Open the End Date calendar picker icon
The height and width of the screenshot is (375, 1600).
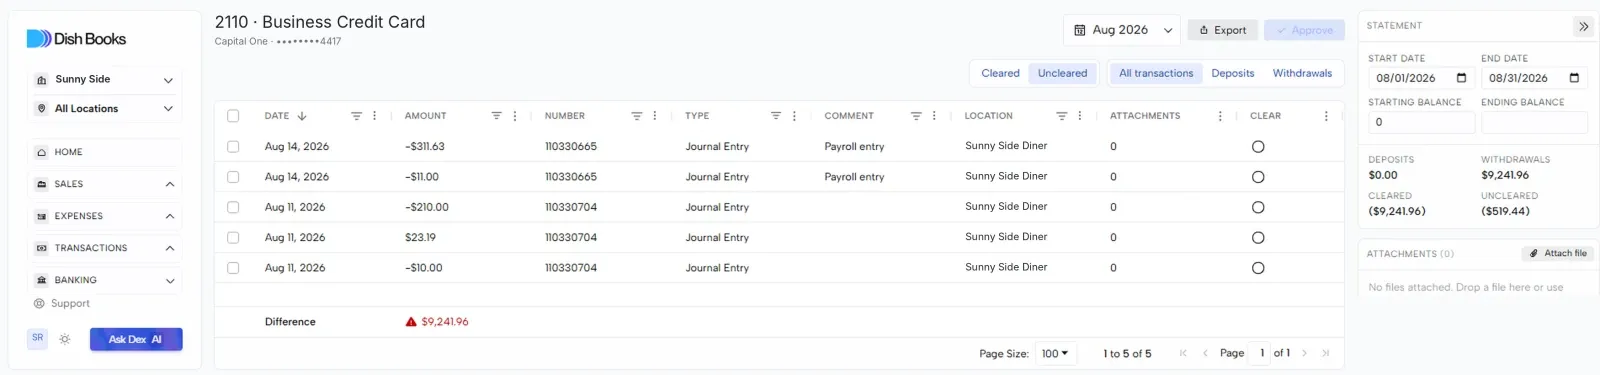tap(1574, 78)
